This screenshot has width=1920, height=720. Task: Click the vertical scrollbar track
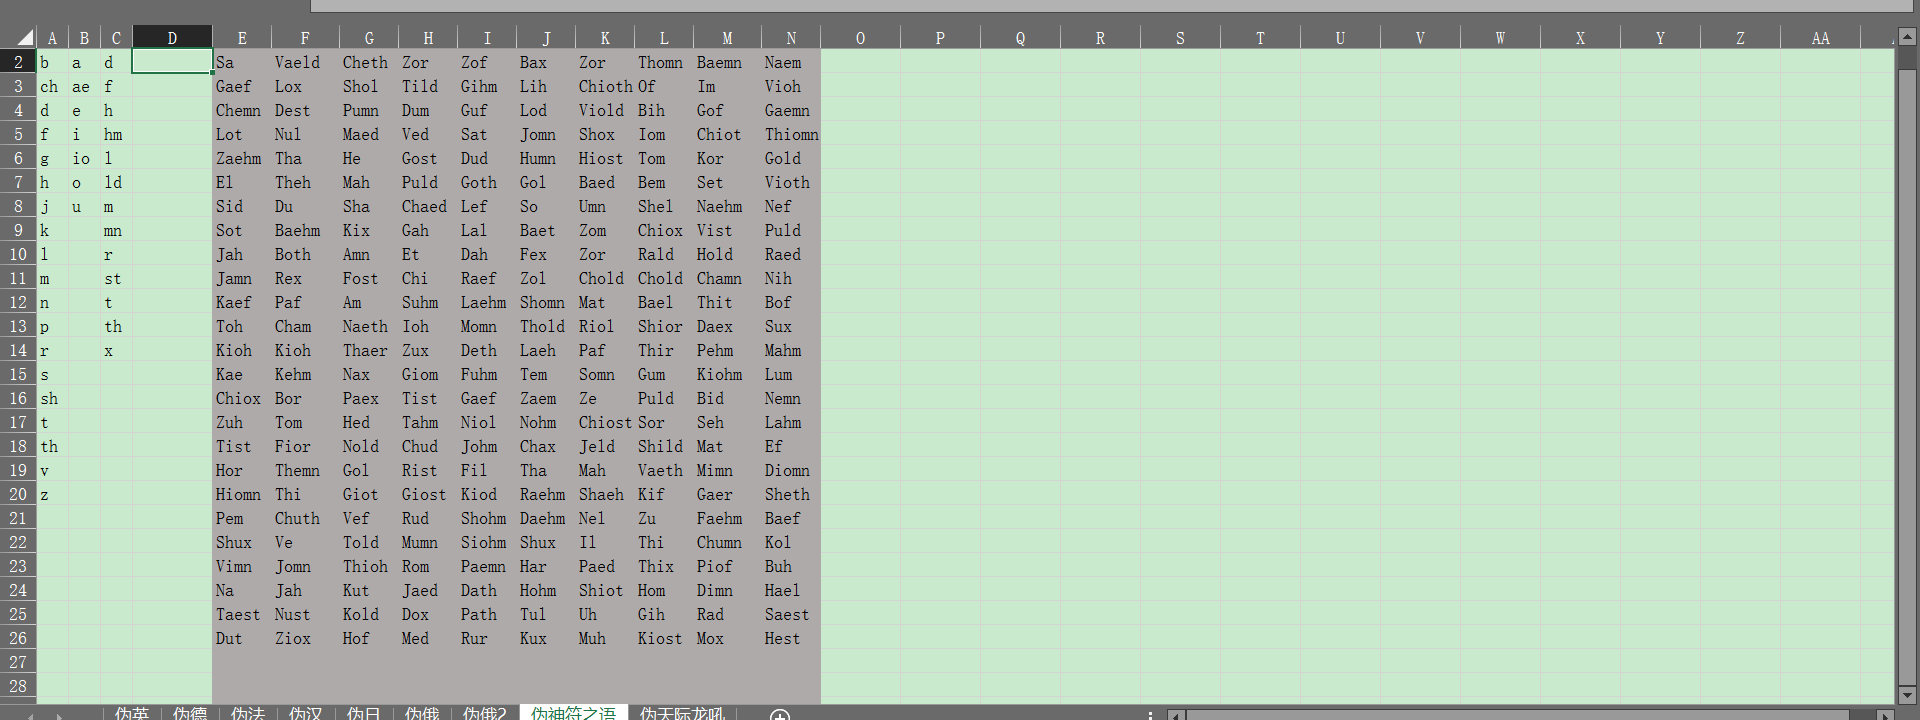coord(1906,366)
